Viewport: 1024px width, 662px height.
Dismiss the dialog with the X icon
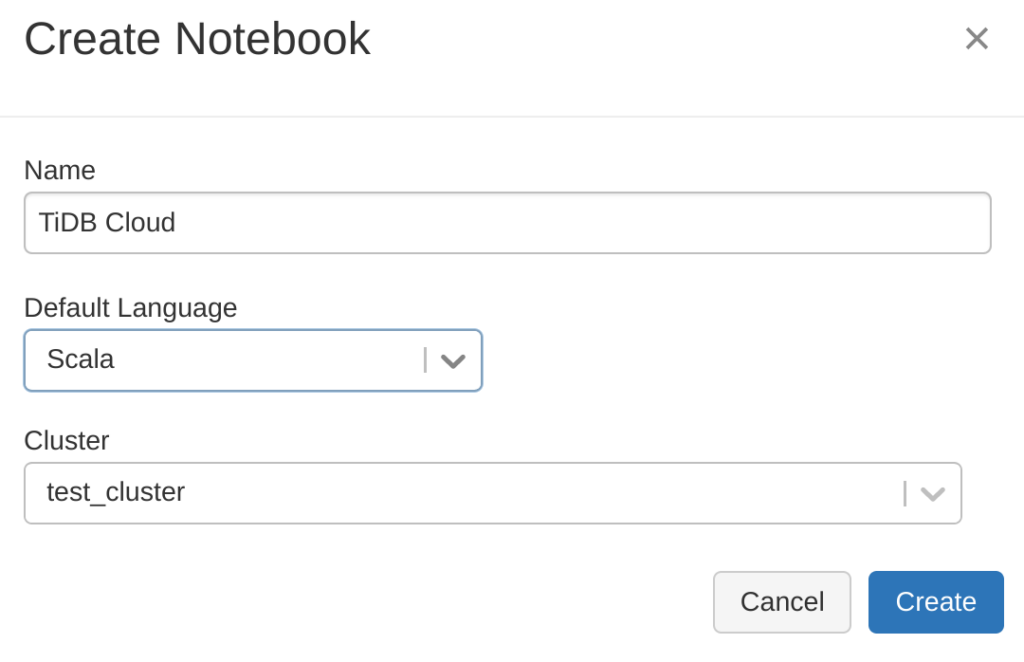[976, 38]
